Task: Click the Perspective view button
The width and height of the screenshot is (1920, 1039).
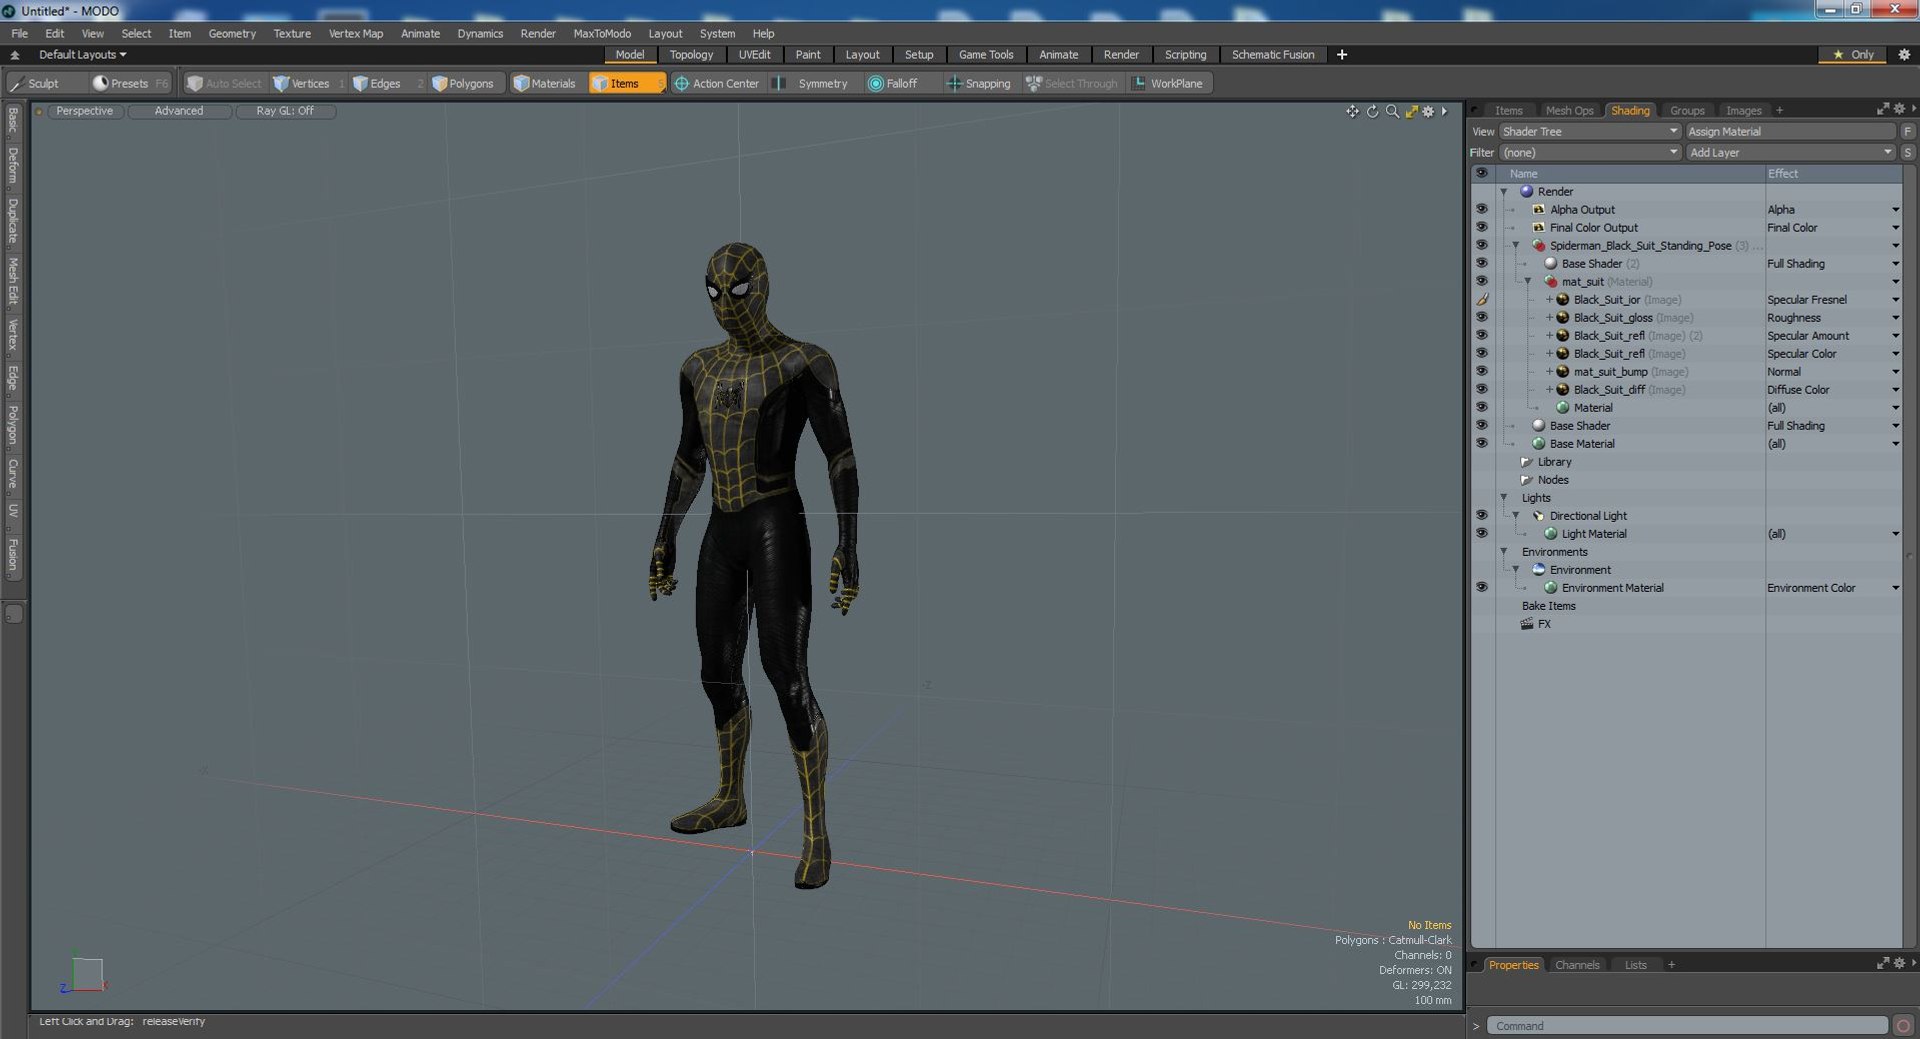Action: coord(85,111)
